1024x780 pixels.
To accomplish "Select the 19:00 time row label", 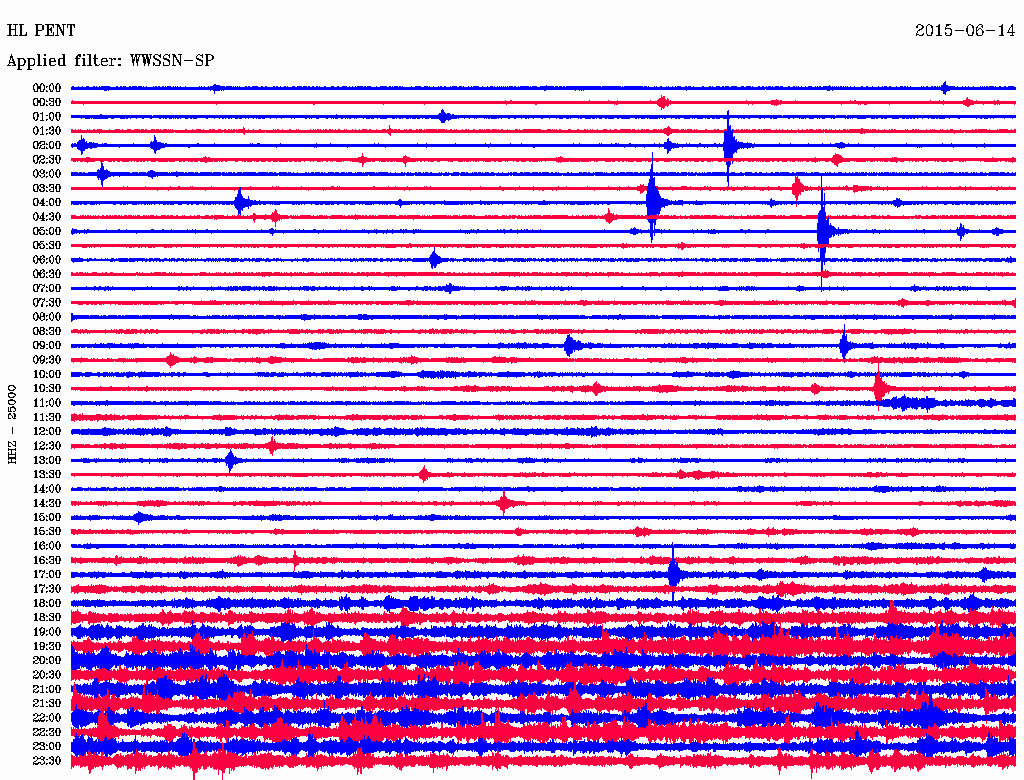I will pyautogui.click(x=46, y=632).
